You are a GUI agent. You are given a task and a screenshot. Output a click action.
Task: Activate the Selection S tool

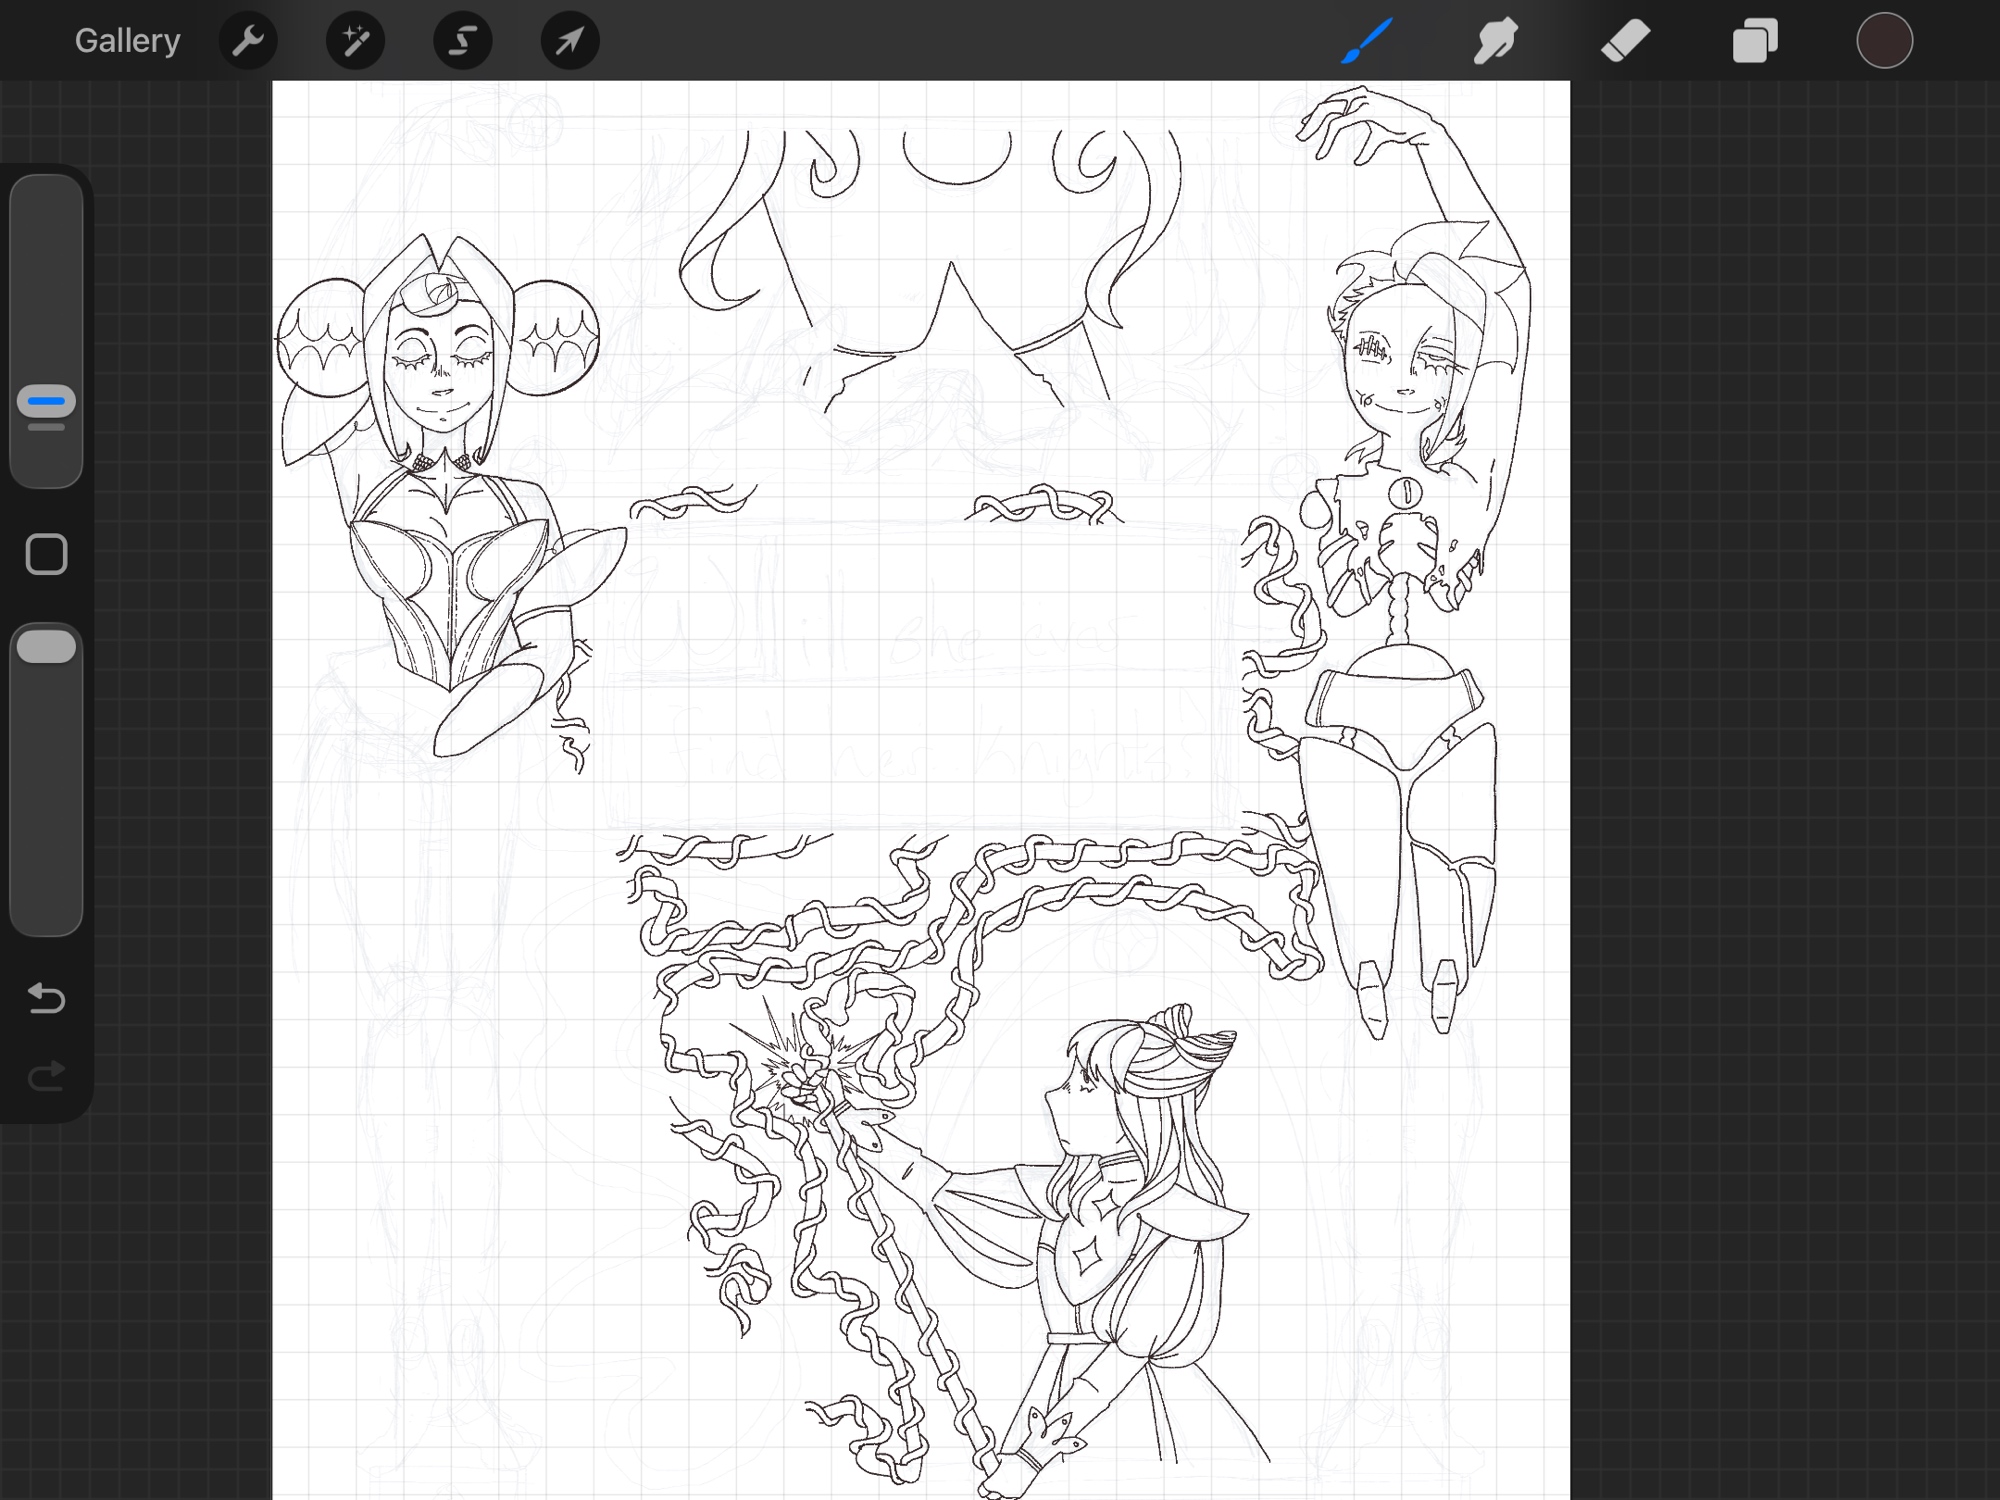462,41
